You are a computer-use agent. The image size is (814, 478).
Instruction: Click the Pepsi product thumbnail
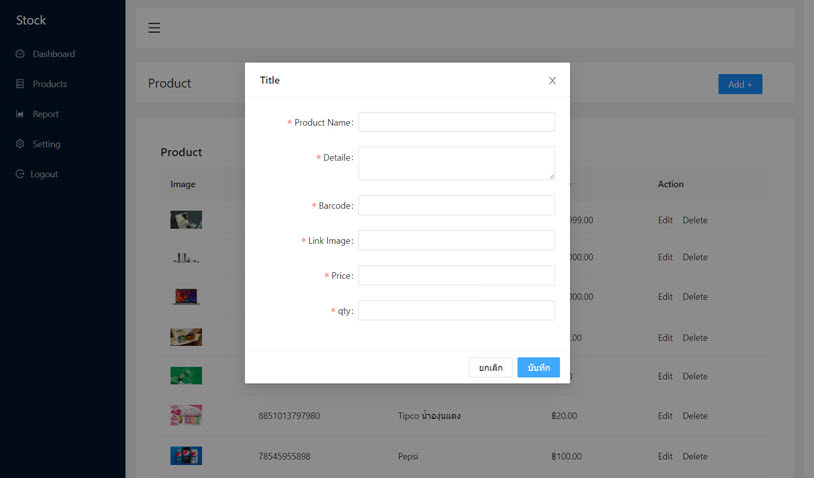186,456
